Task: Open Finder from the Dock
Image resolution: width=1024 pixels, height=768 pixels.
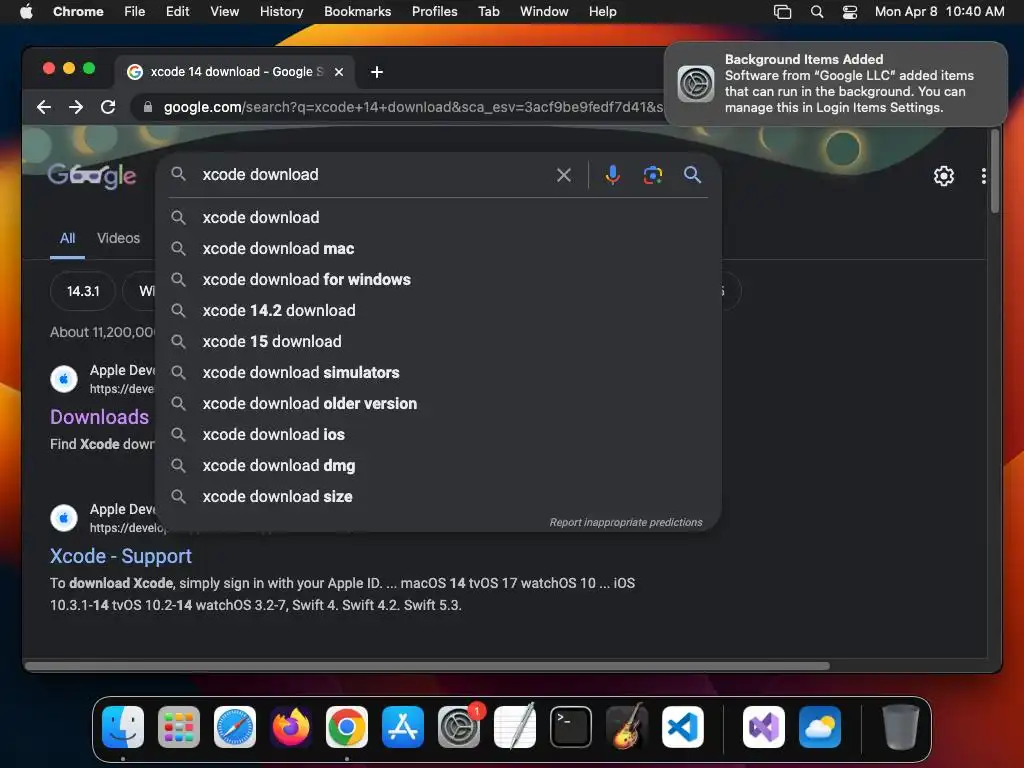Action: click(x=123, y=727)
